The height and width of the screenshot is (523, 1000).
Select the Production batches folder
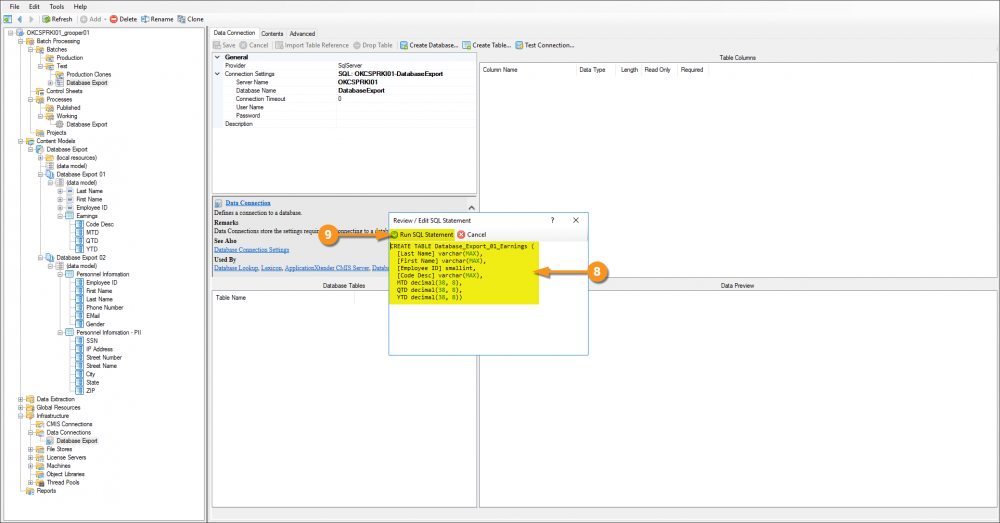(x=70, y=58)
